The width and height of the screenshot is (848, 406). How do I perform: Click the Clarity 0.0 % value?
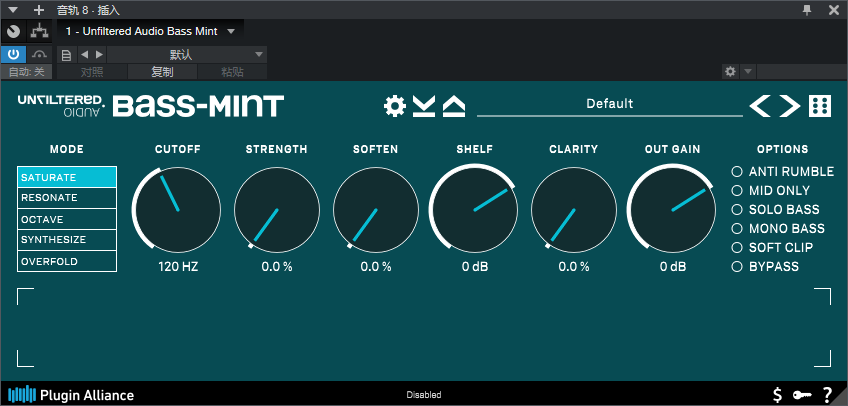tap(574, 267)
